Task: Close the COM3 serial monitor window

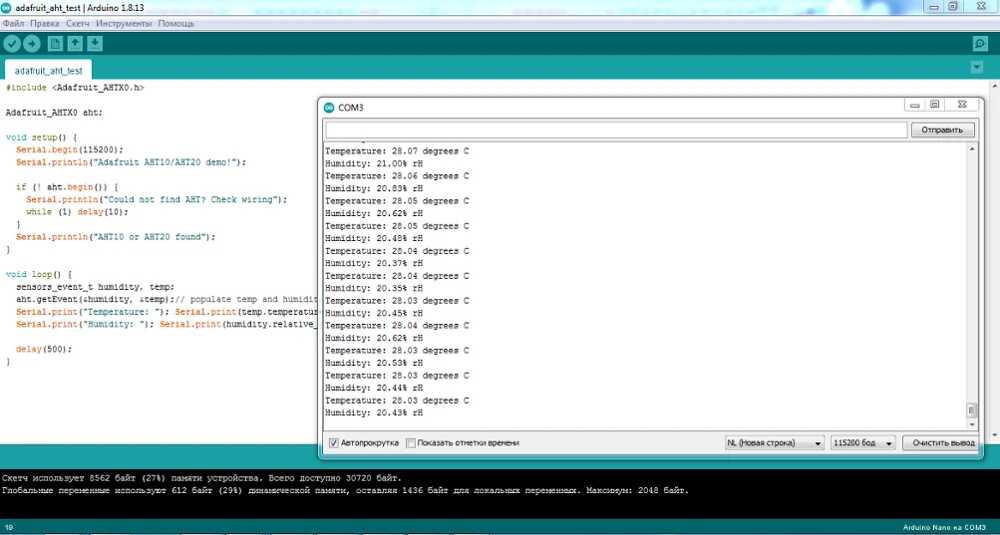Action: (x=960, y=105)
